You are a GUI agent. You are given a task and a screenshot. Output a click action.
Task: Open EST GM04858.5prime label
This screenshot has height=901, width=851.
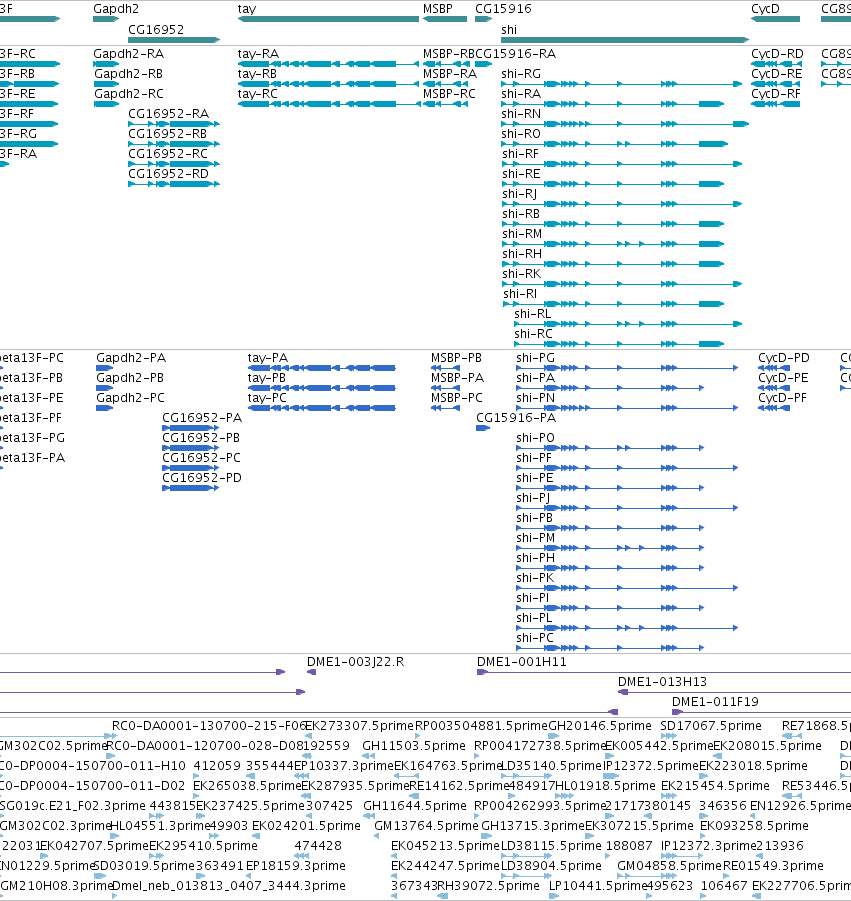[x=669, y=865]
